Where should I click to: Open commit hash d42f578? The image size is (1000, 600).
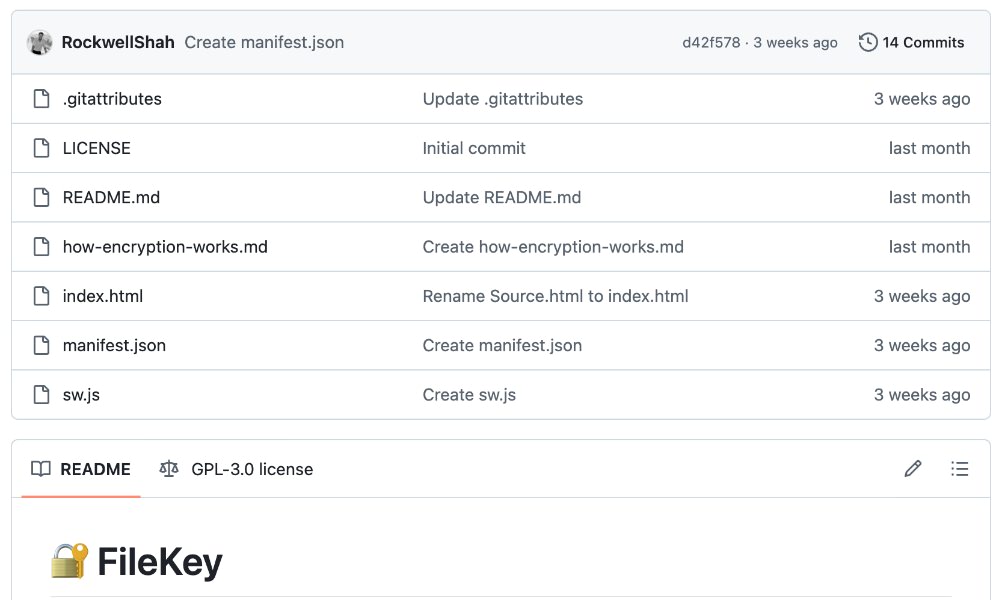[711, 43]
